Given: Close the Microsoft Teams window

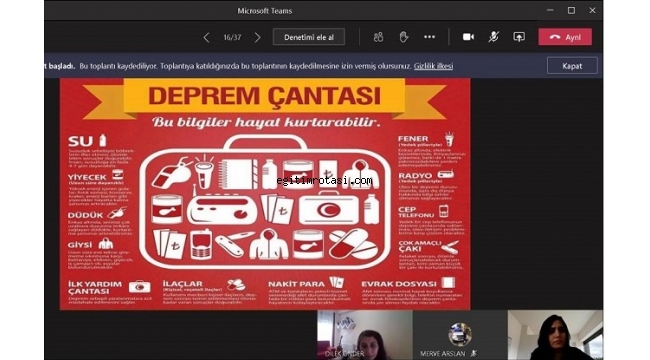Looking at the screenshot, I should click(592, 10).
